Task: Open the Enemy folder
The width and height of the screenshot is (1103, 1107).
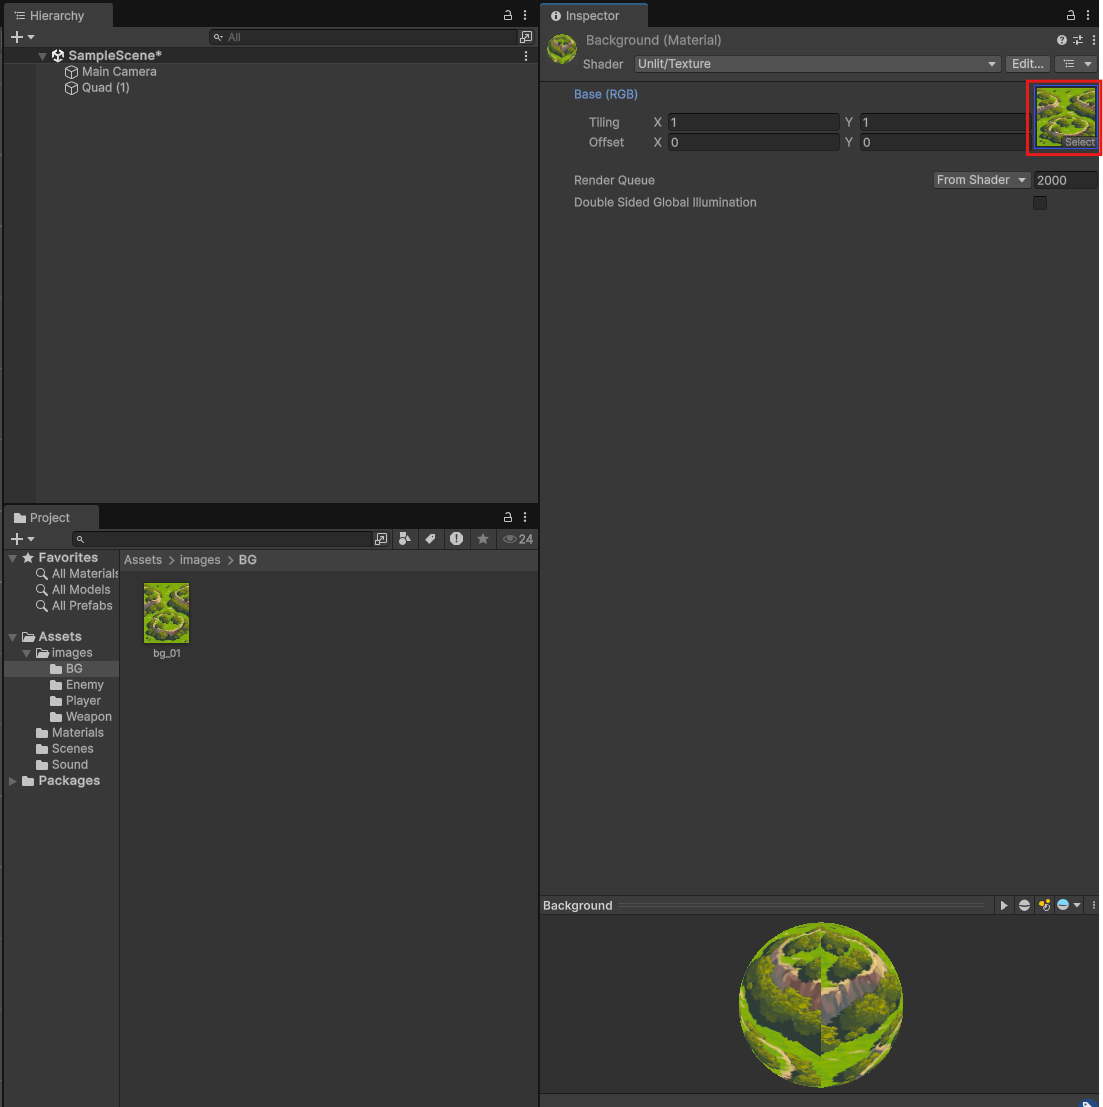Action: (x=77, y=685)
